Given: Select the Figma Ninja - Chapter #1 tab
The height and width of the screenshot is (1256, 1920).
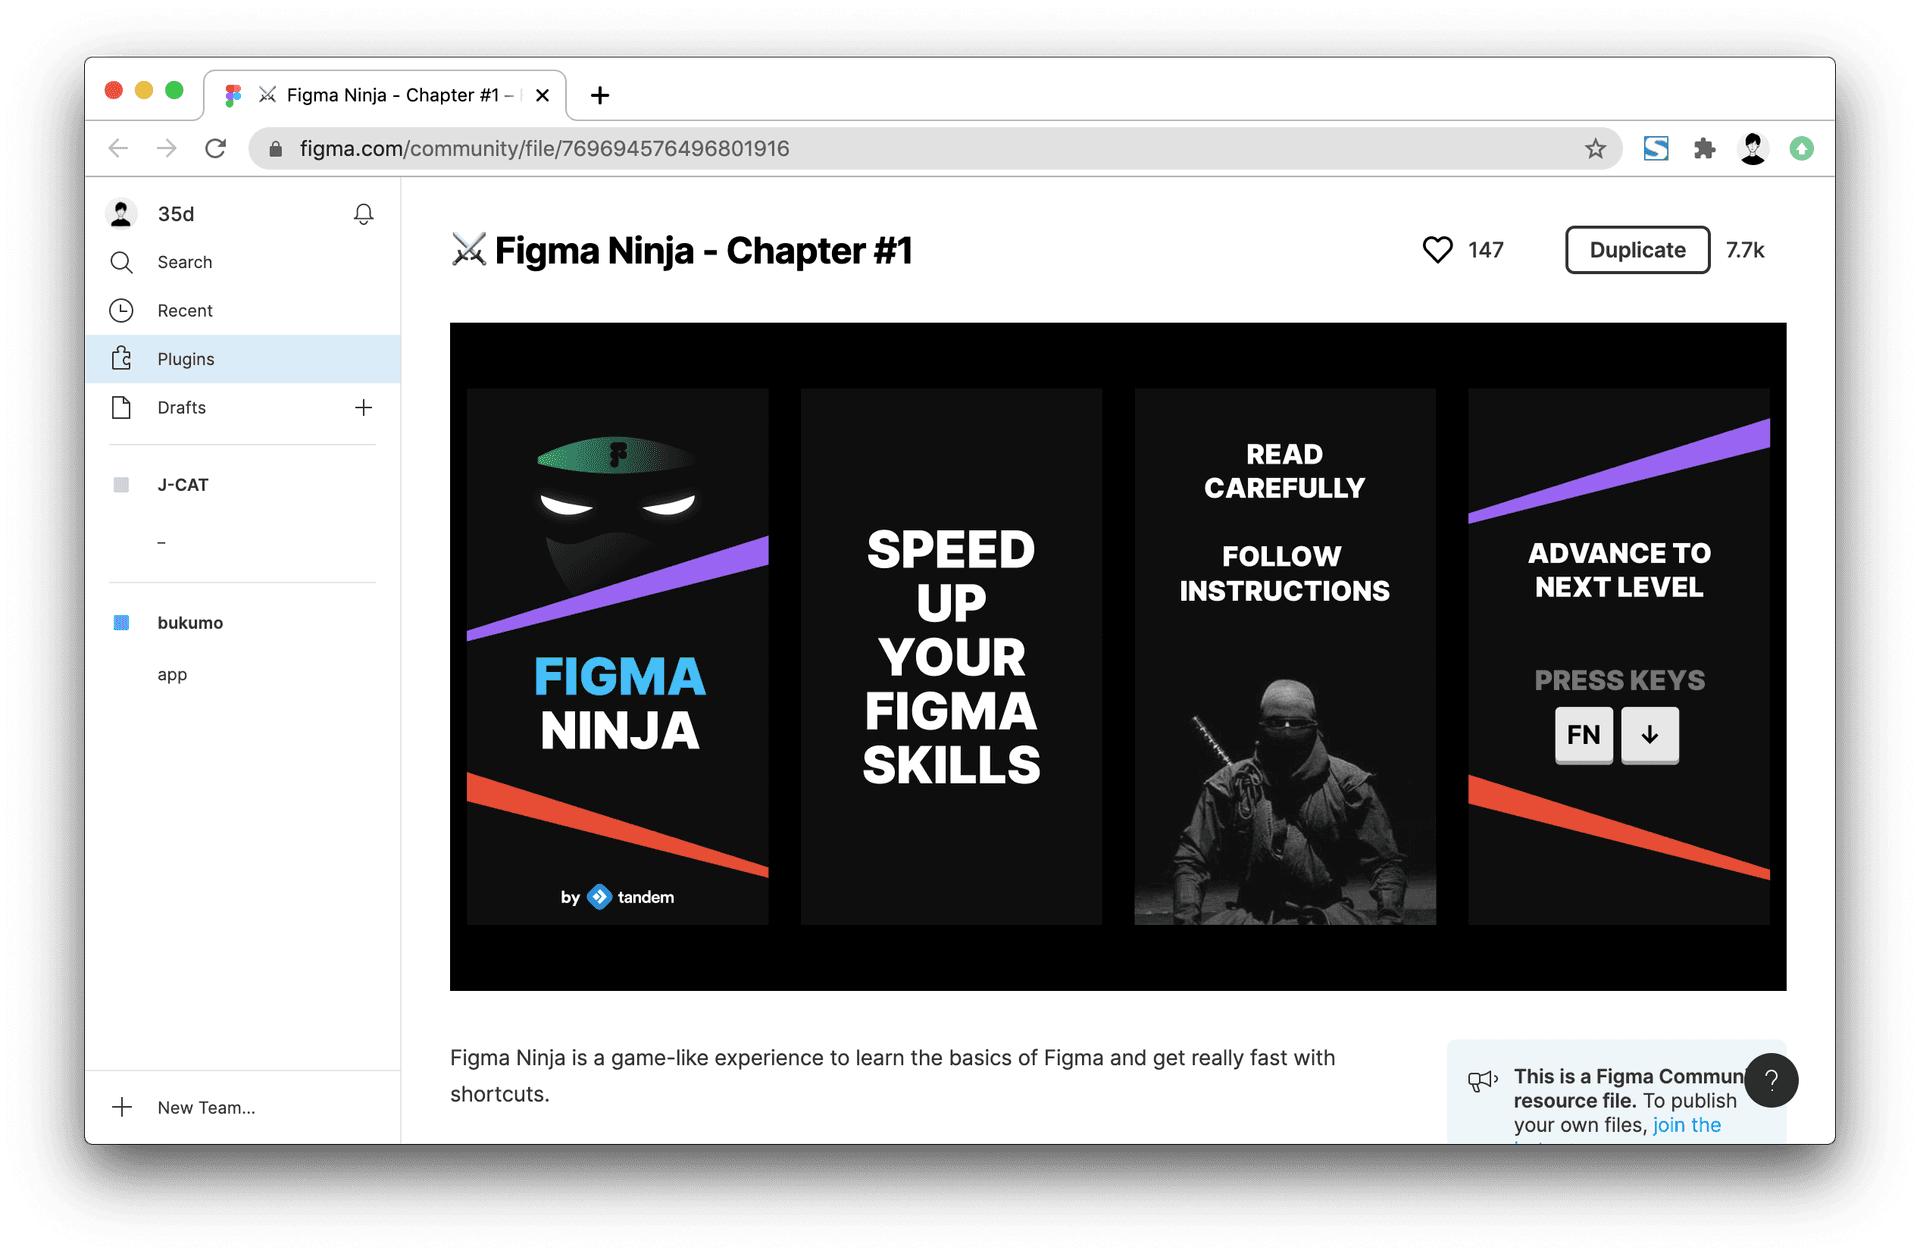Looking at the screenshot, I should pos(385,95).
